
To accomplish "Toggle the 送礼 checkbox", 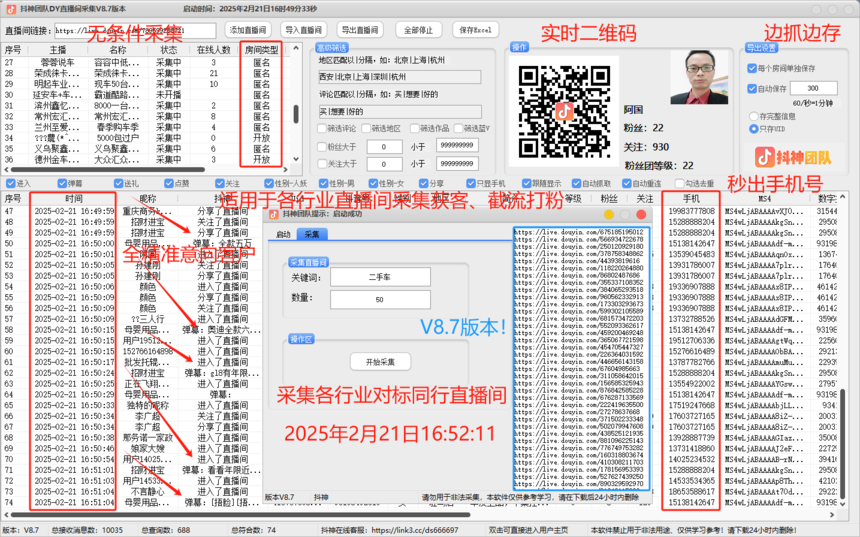I will (x=118, y=183).
